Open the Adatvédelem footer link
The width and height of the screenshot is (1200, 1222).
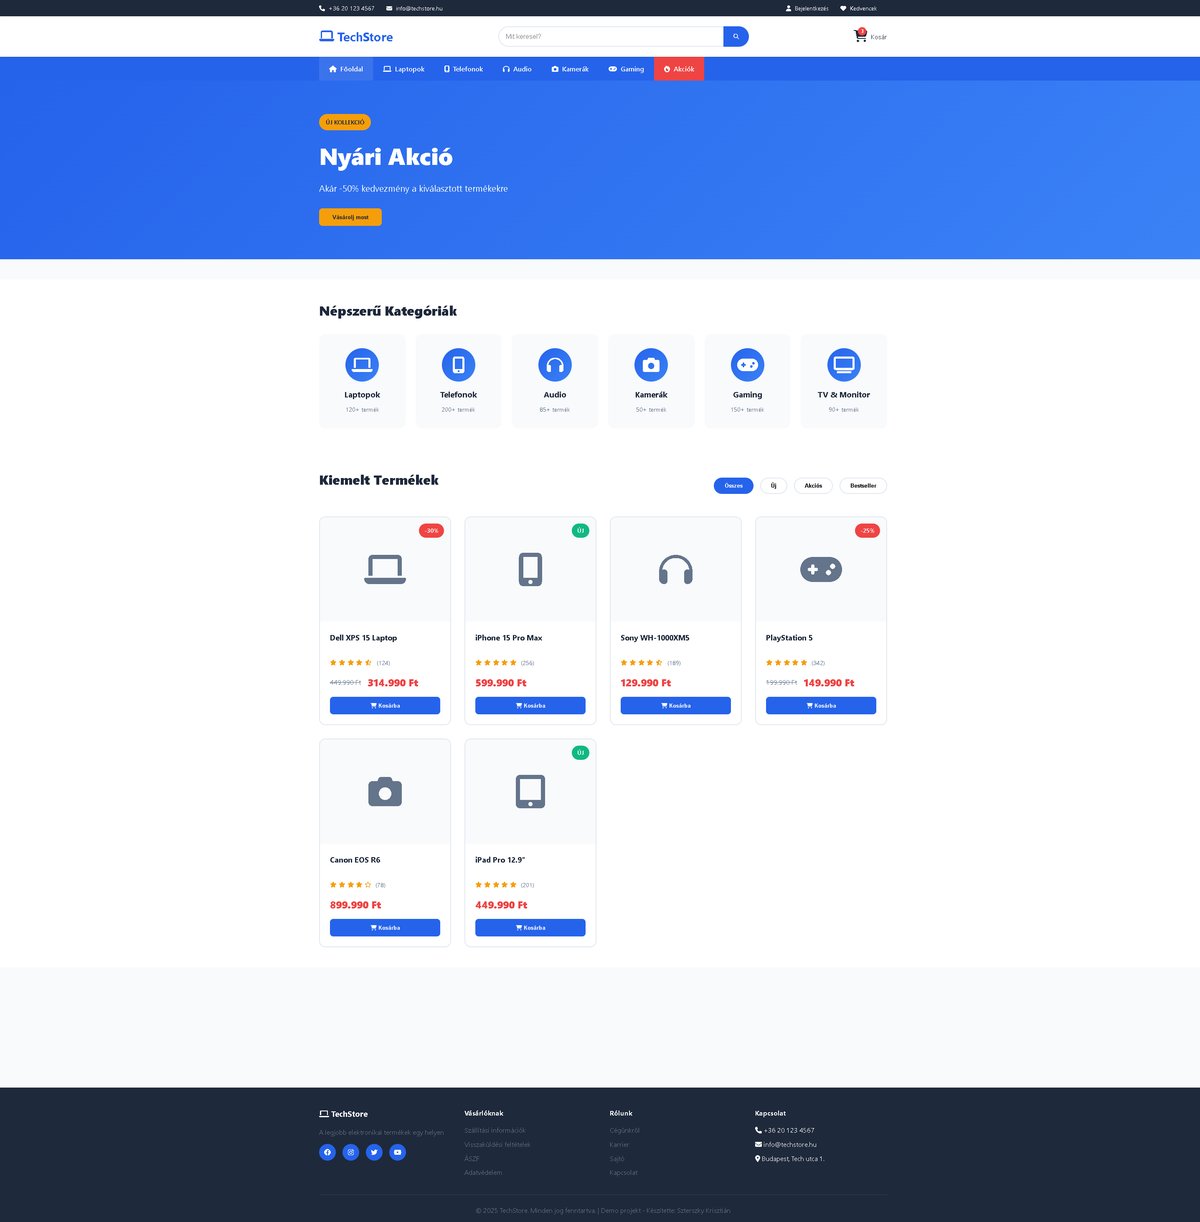(483, 1172)
